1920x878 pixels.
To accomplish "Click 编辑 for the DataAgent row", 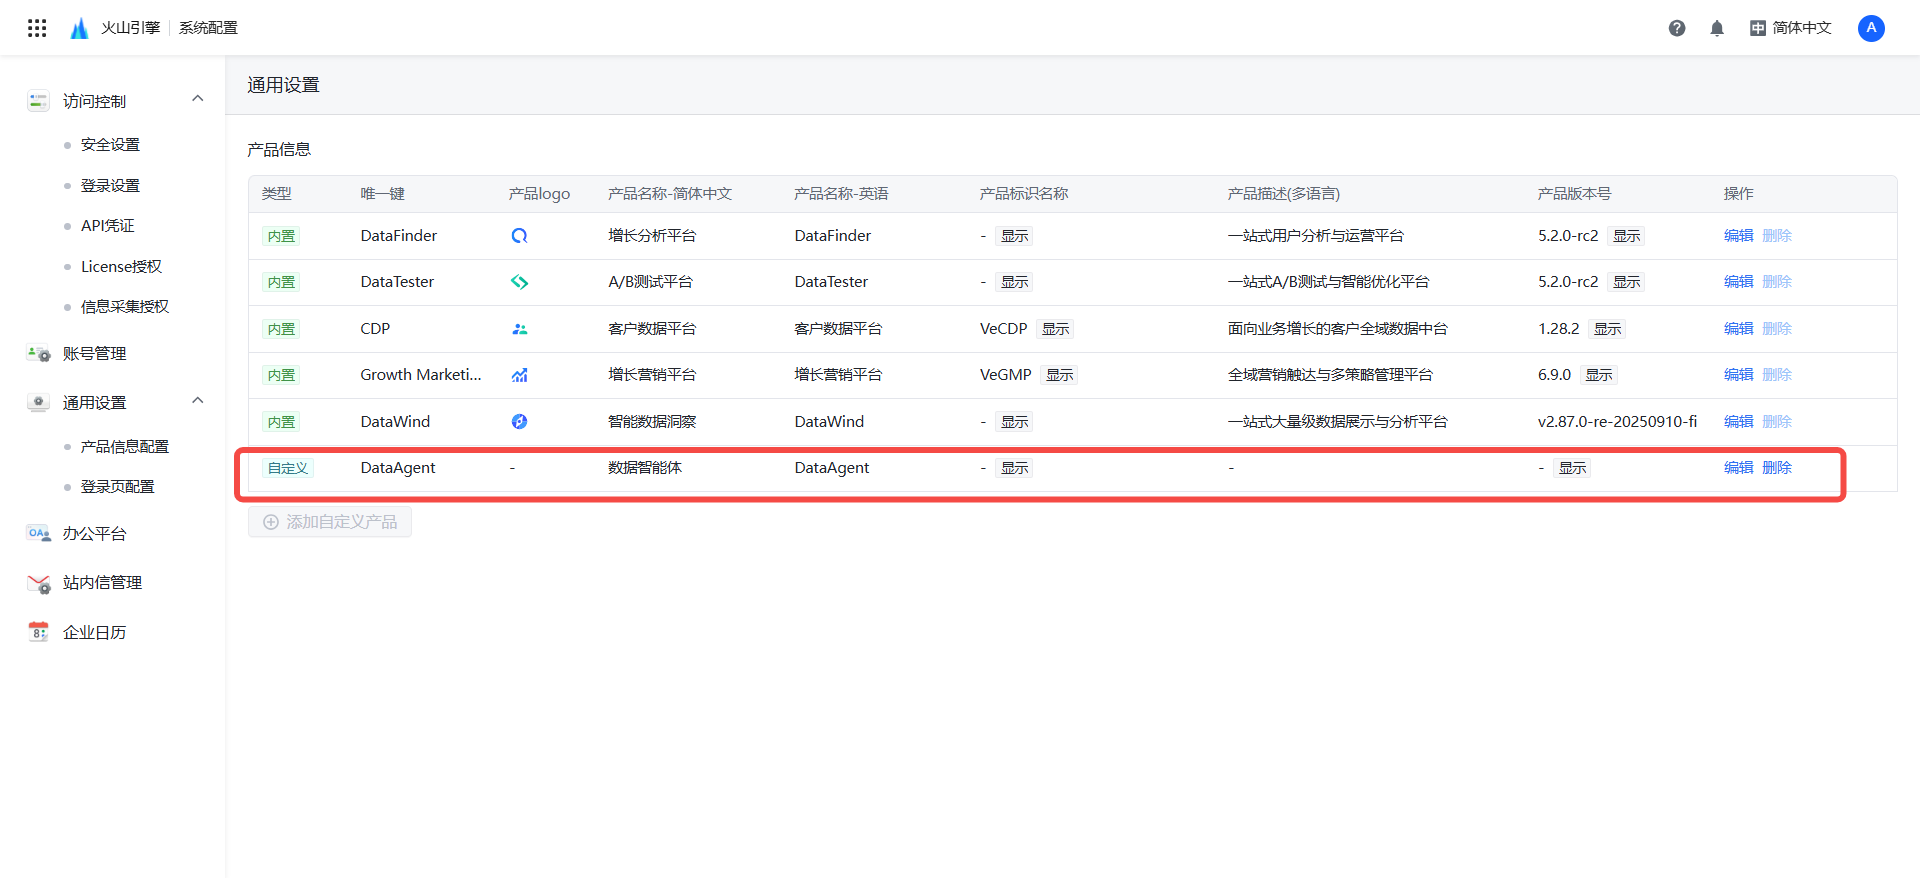I will tap(1738, 468).
